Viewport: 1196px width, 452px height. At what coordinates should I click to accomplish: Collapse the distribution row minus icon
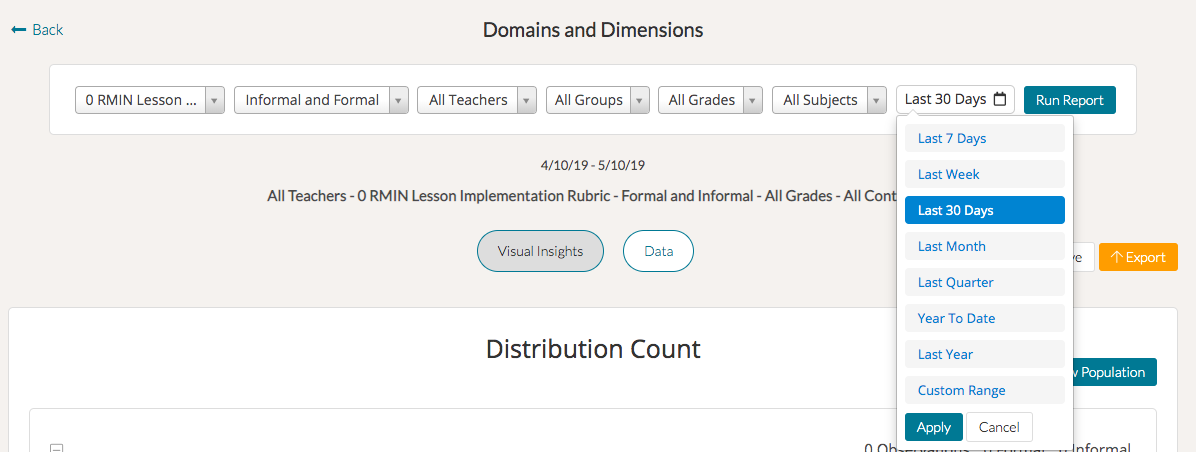56,448
